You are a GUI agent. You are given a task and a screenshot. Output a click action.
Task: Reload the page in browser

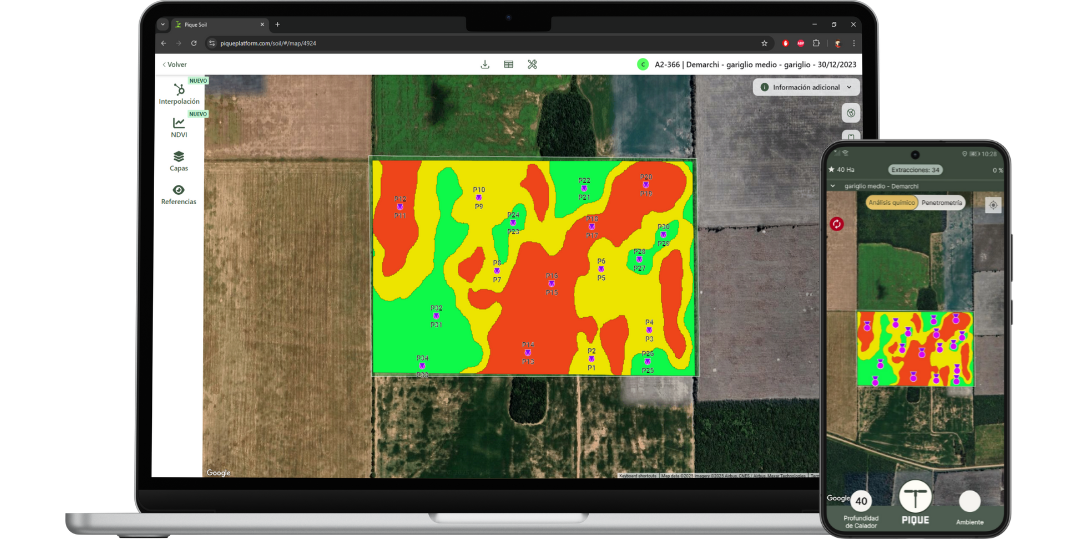coord(194,43)
